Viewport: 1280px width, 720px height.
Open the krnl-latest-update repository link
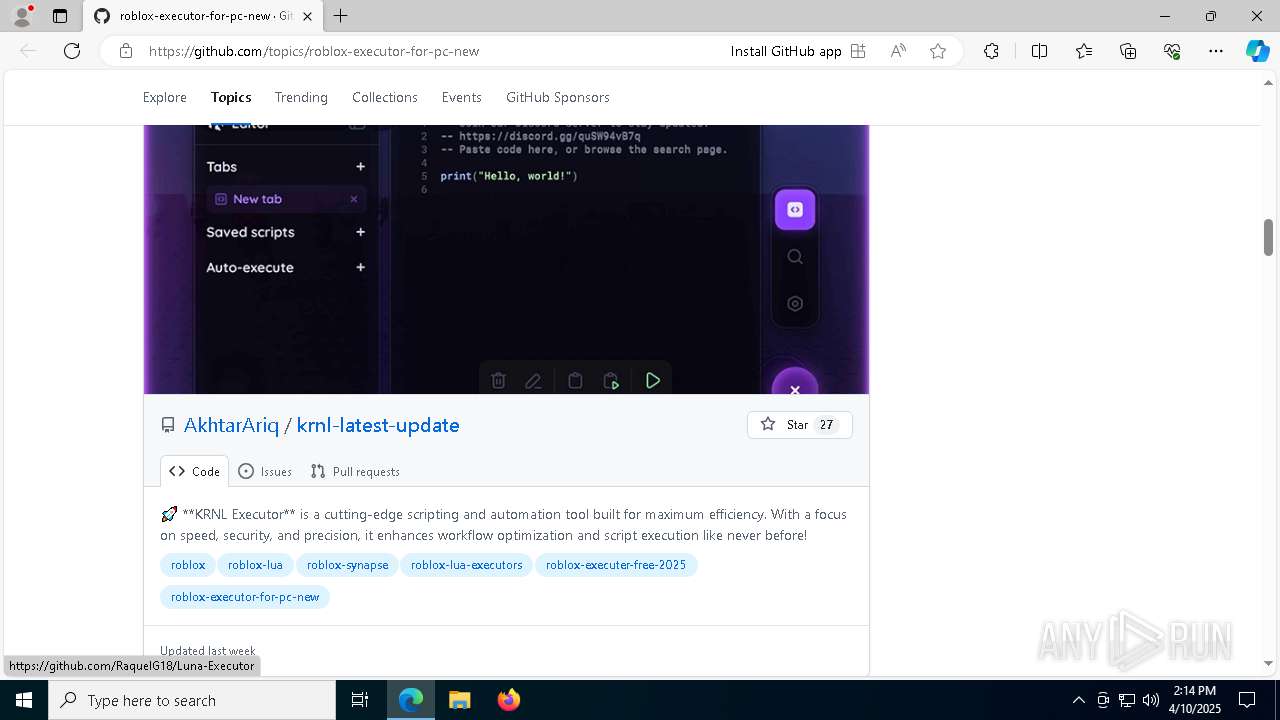[x=378, y=425]
